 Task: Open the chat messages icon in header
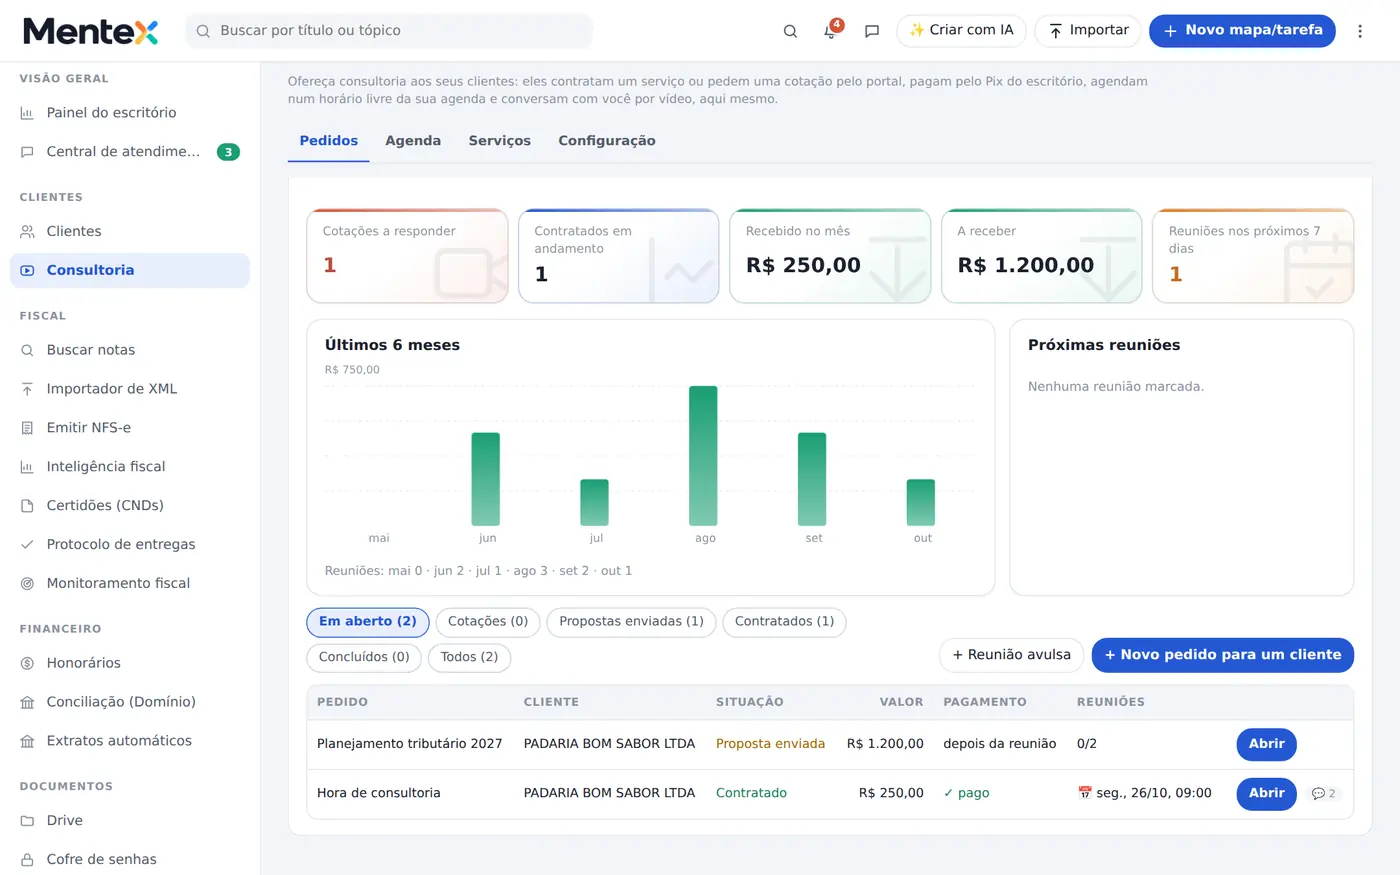(872, 31)
